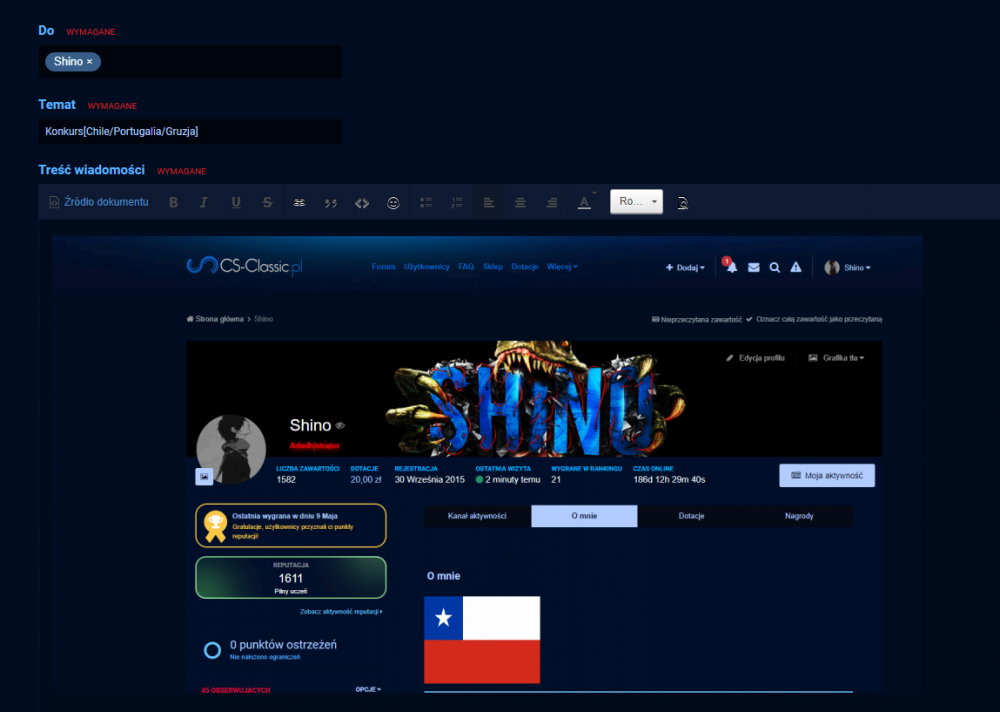This screenshot has width=1000, height=712.
Task: Insert a bulleted list
Action: (425, 202)
